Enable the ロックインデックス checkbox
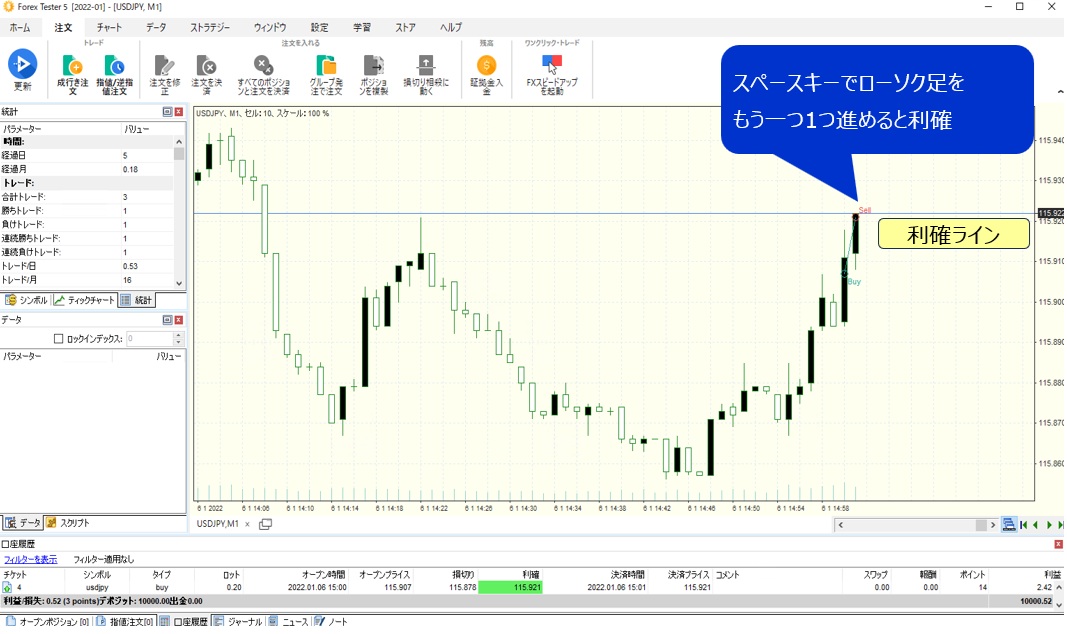The height and width of the screenshot is (634, 1067). pyautogui.click(x=58, y=339)
